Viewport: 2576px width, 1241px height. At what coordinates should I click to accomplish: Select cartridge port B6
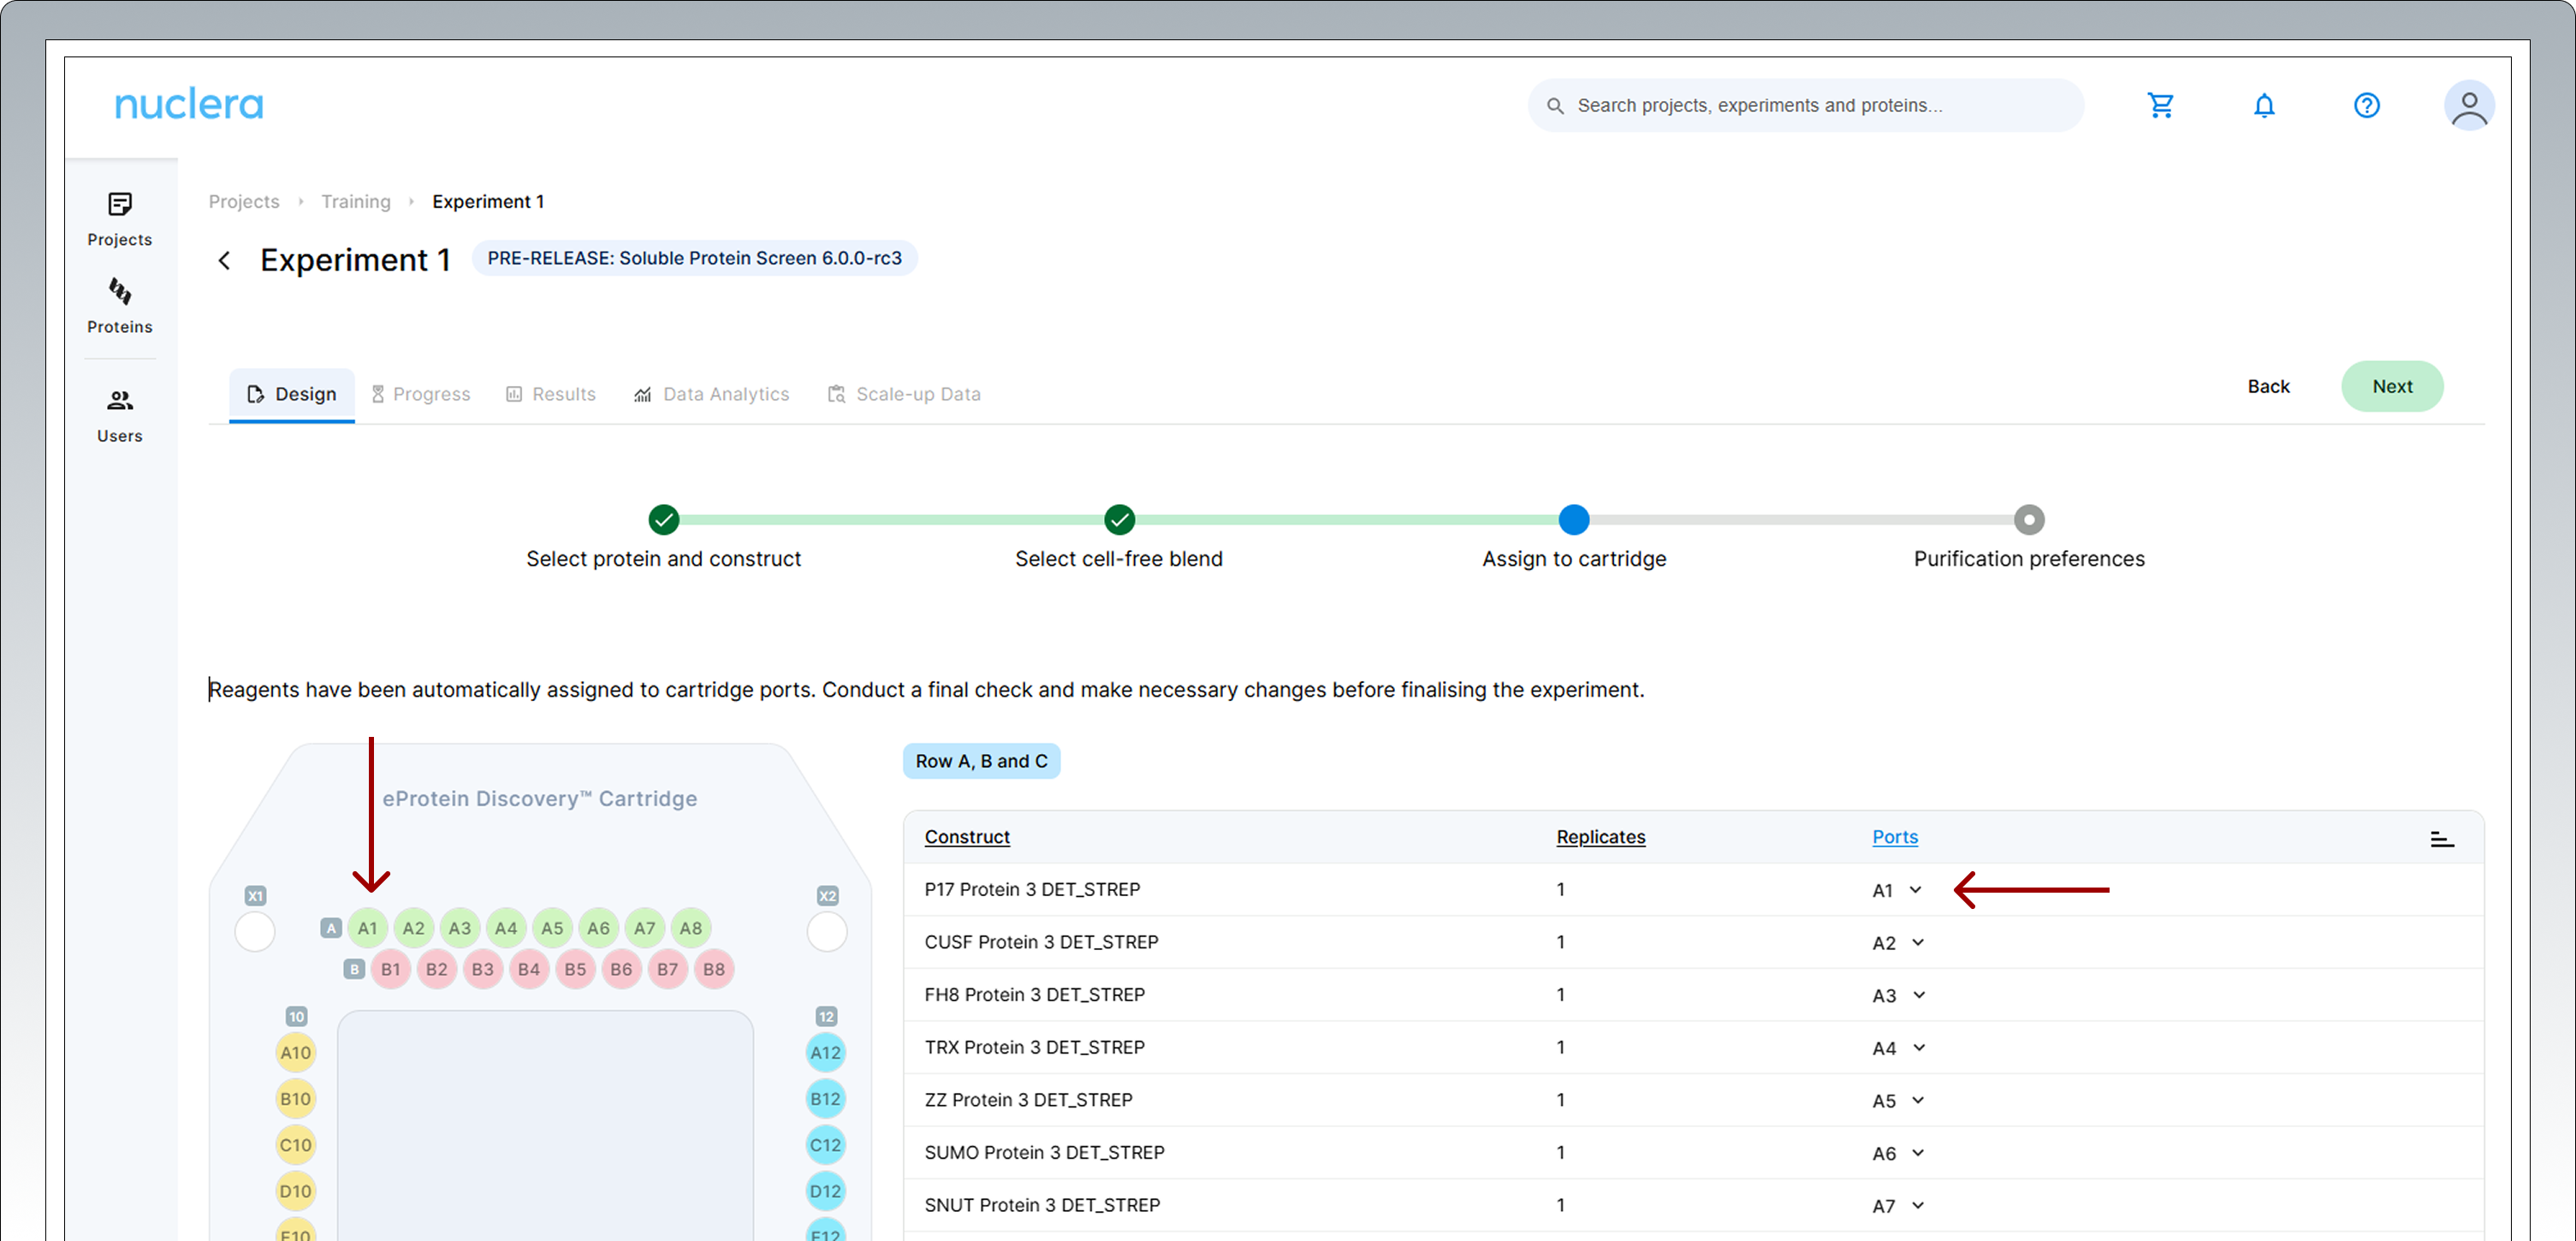[x=621, y=969]
